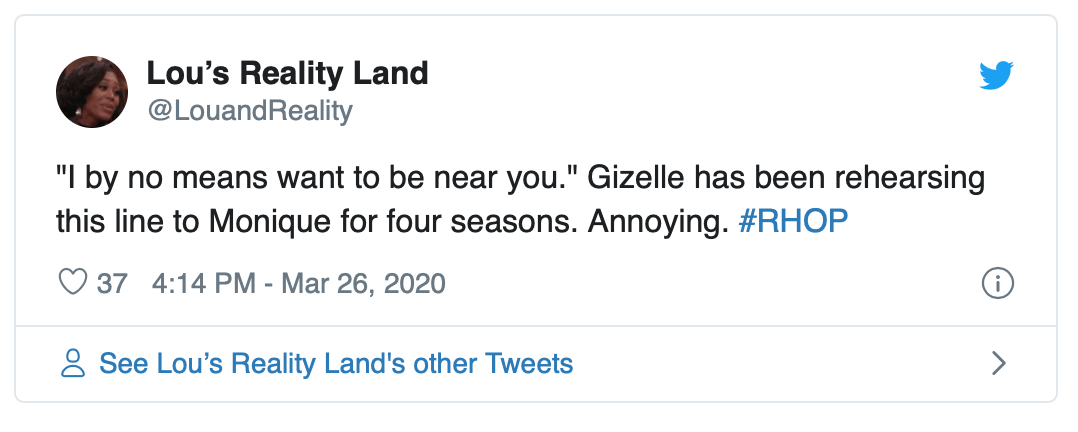This screenshot has height=432, width=1078.
Task: Click the 4:14 PM time text
Action: 203,284
